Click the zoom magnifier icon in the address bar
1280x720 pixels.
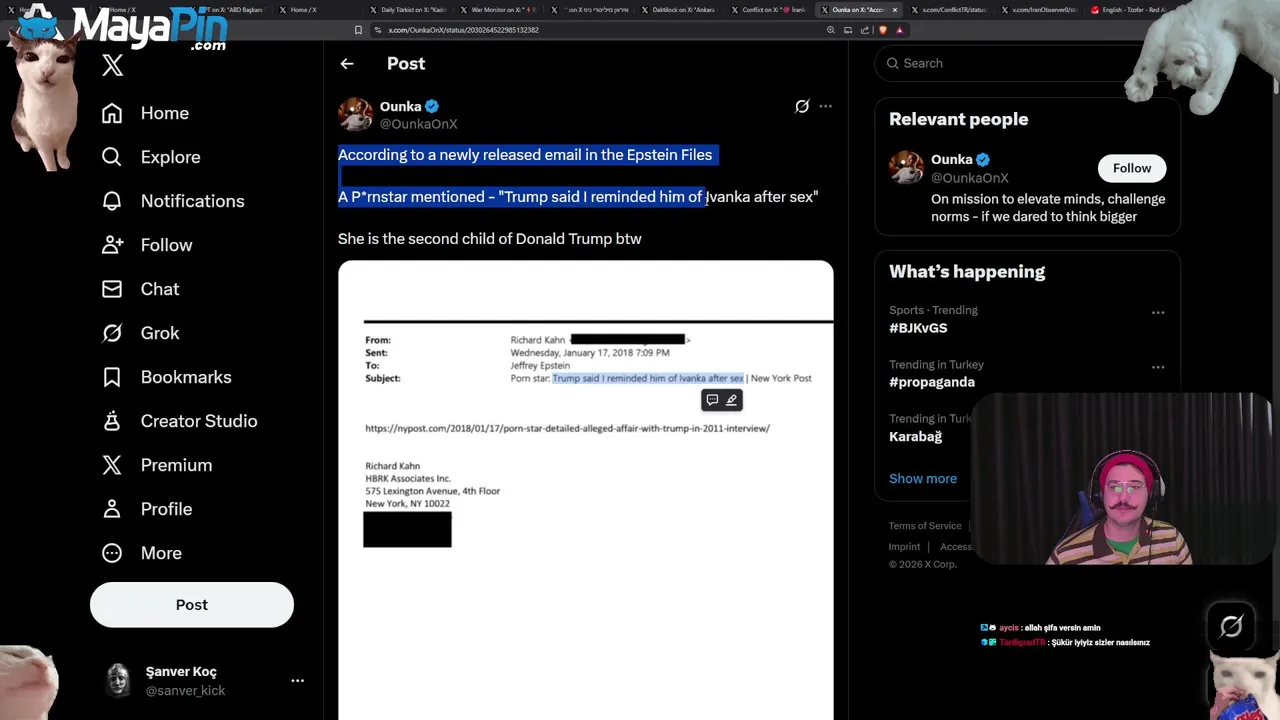[x=831, y=30]
